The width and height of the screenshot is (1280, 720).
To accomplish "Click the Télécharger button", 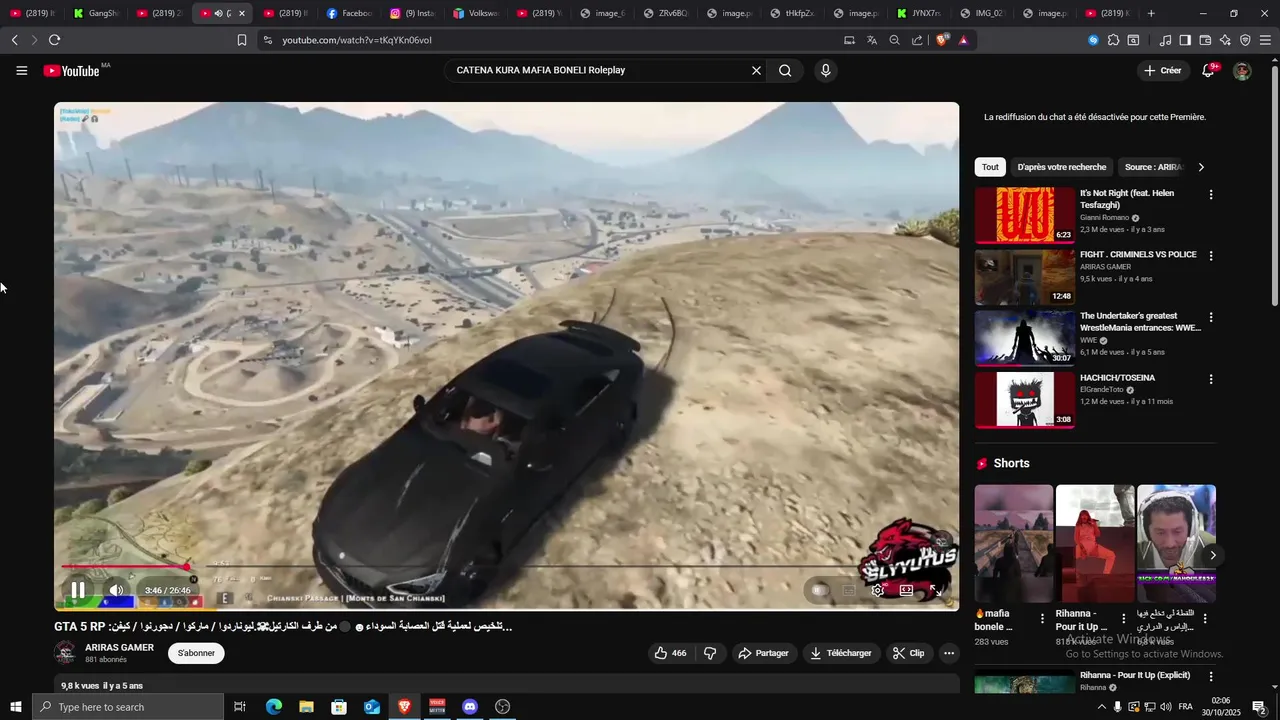I will click(841, 653).
